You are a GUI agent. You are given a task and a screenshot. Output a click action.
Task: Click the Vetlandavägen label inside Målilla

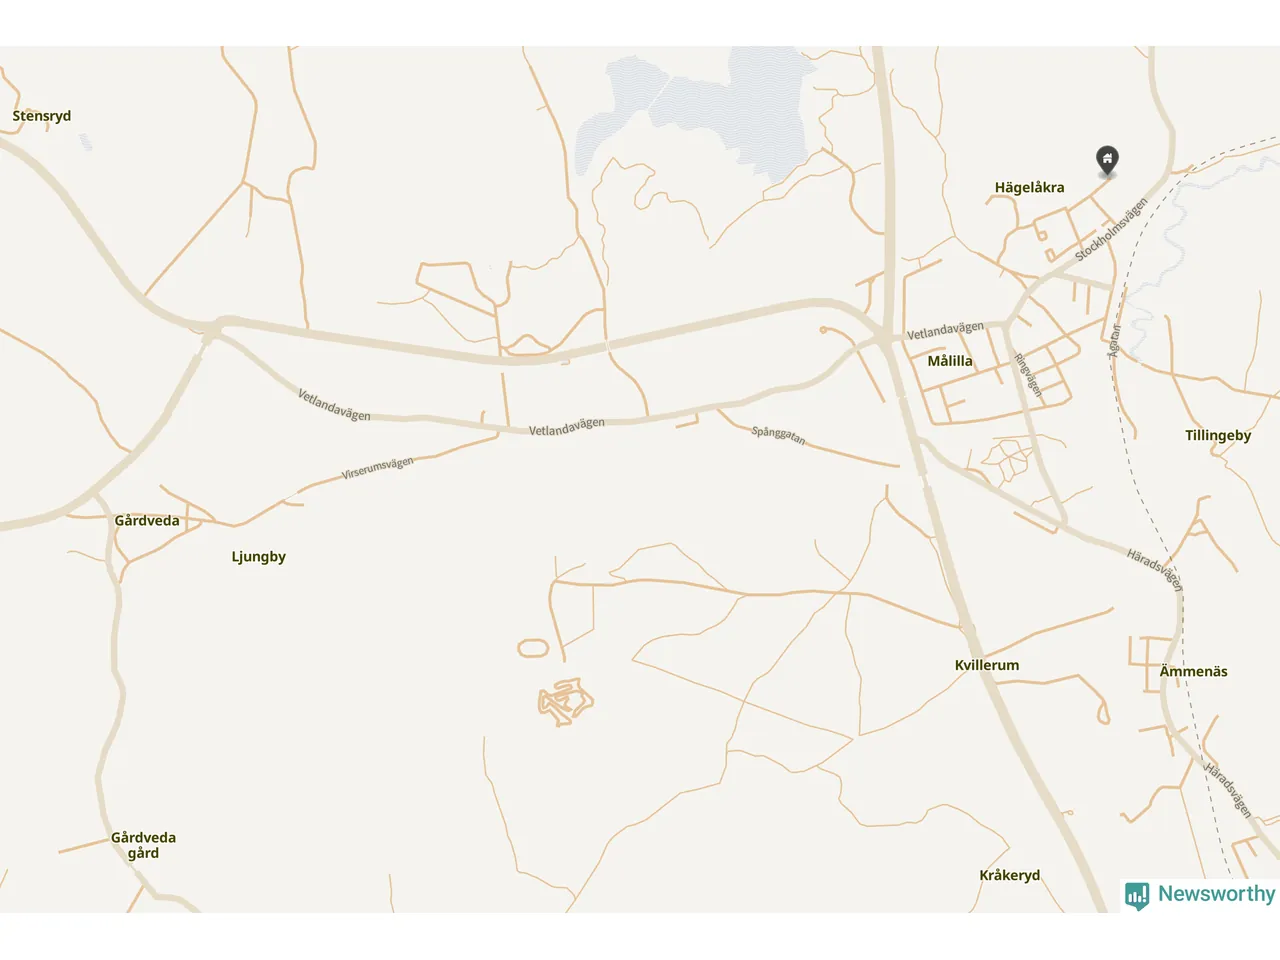point(945,330)
